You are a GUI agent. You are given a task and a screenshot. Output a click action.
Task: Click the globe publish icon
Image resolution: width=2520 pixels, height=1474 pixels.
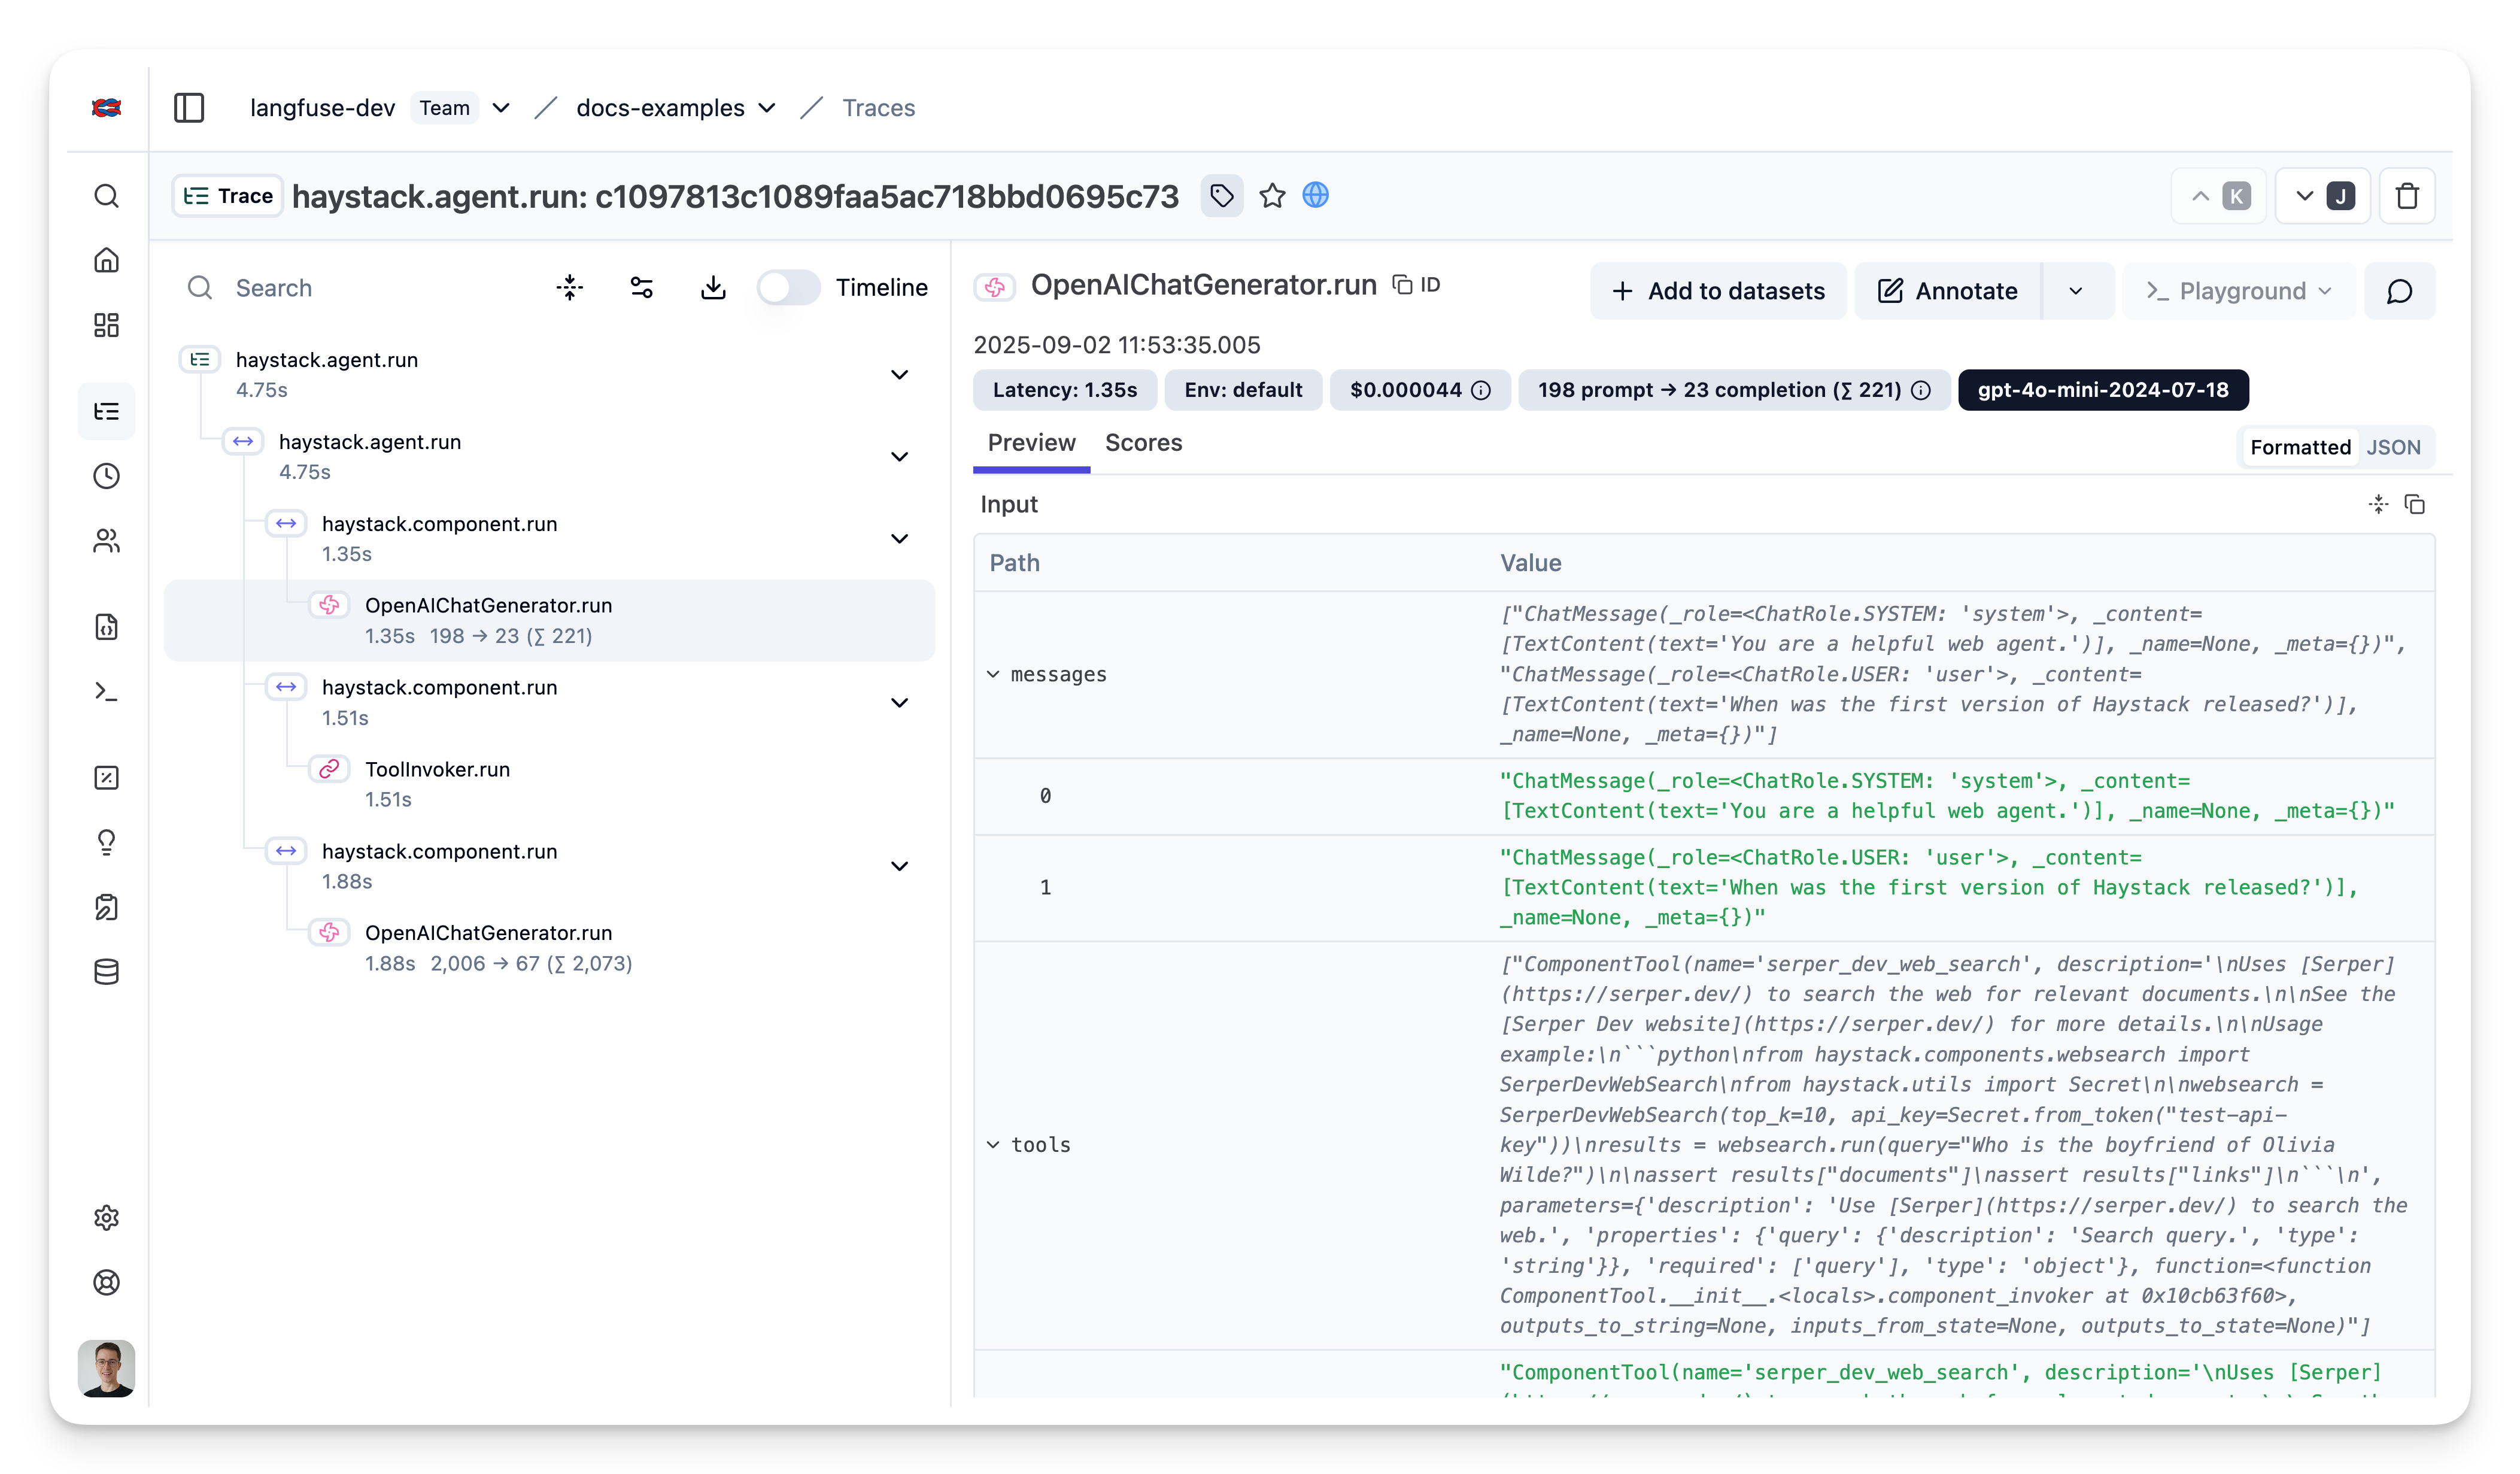[x=1316, y=196]
